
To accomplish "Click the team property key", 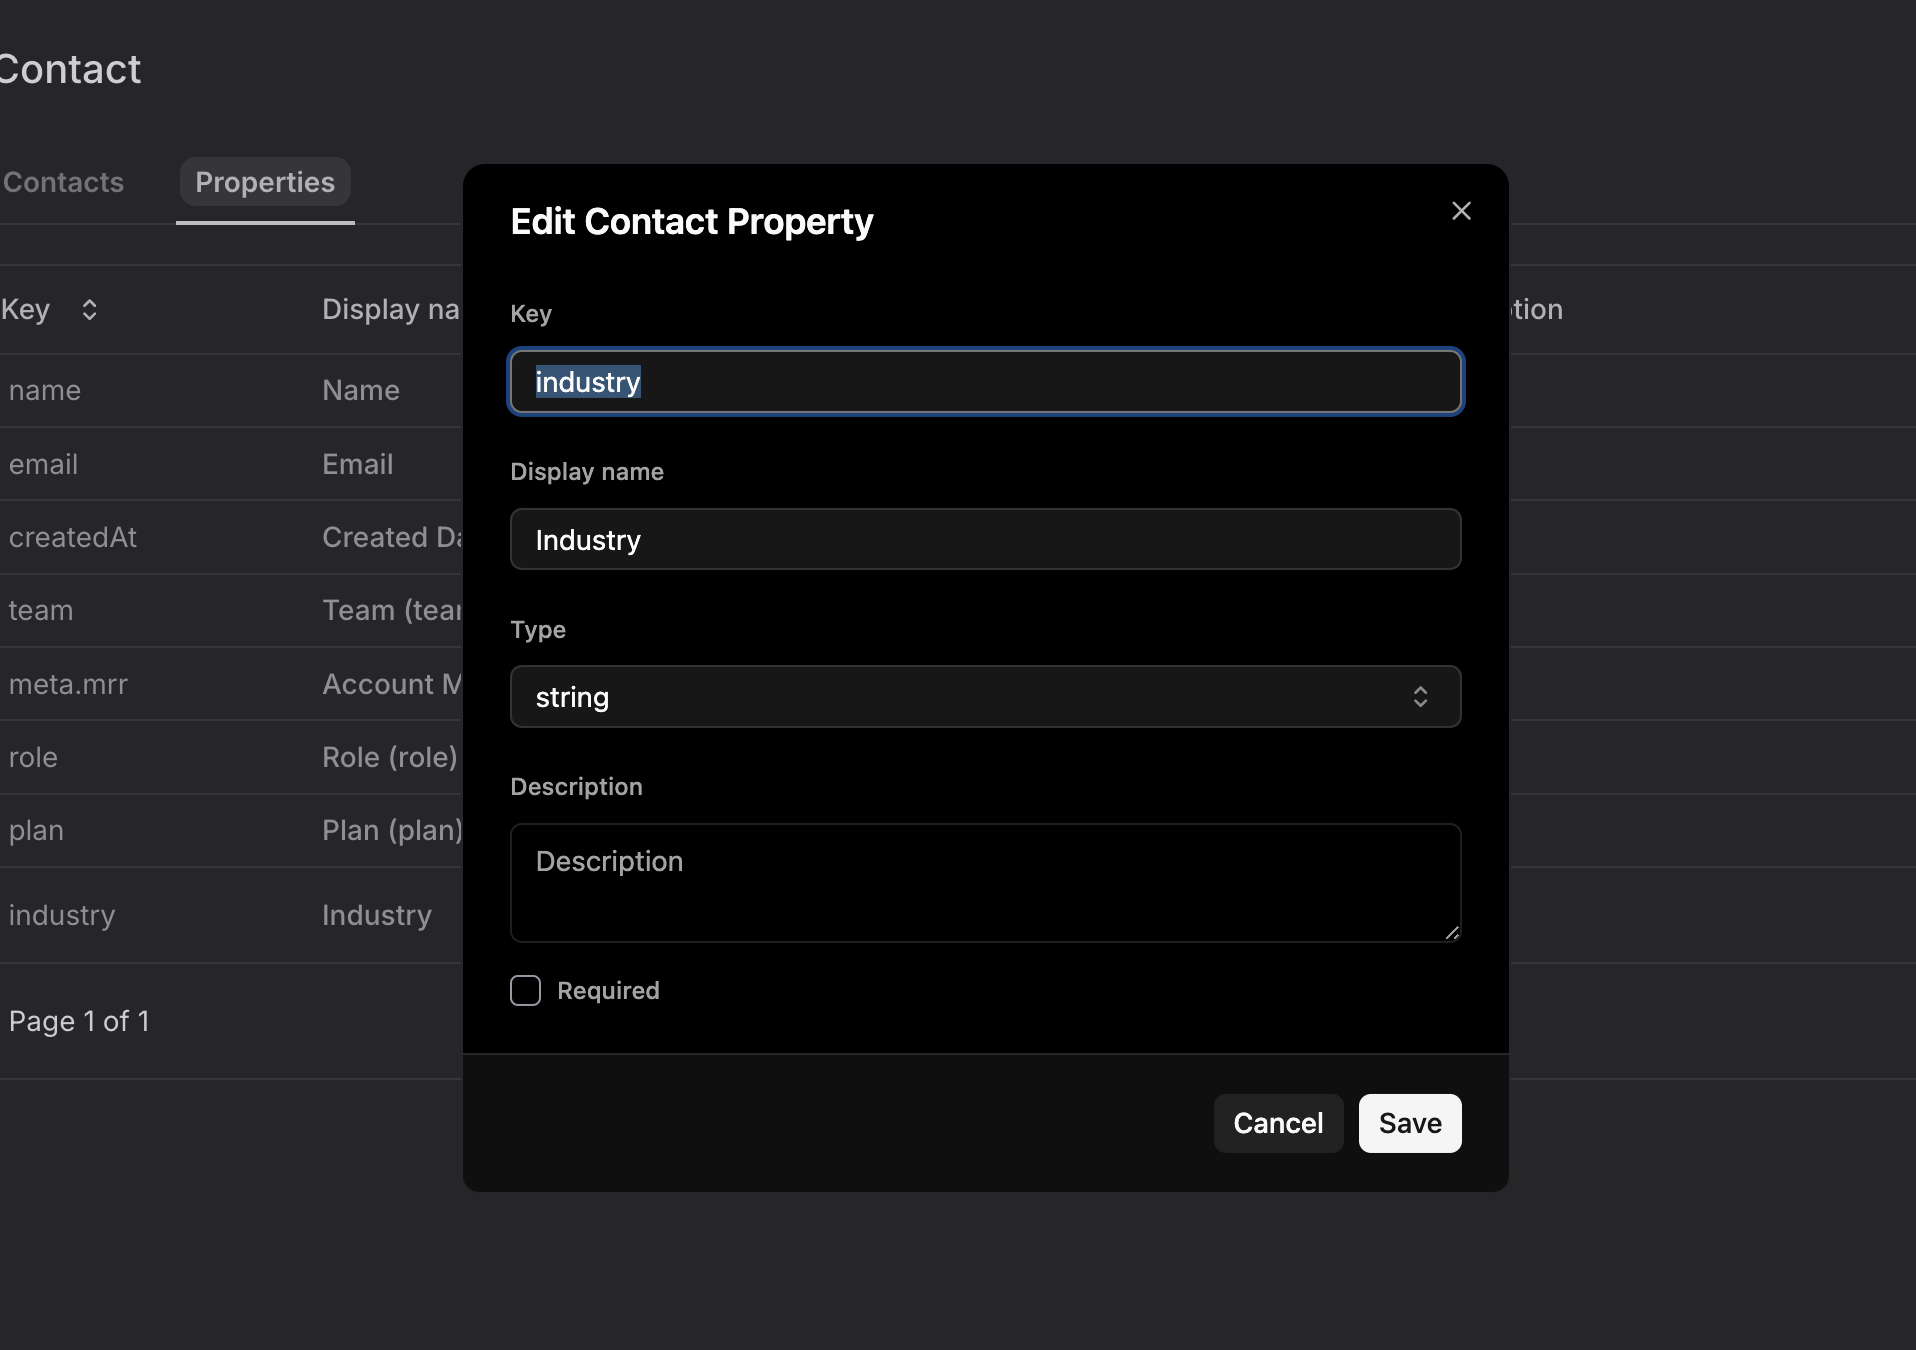I will point(41,611).
